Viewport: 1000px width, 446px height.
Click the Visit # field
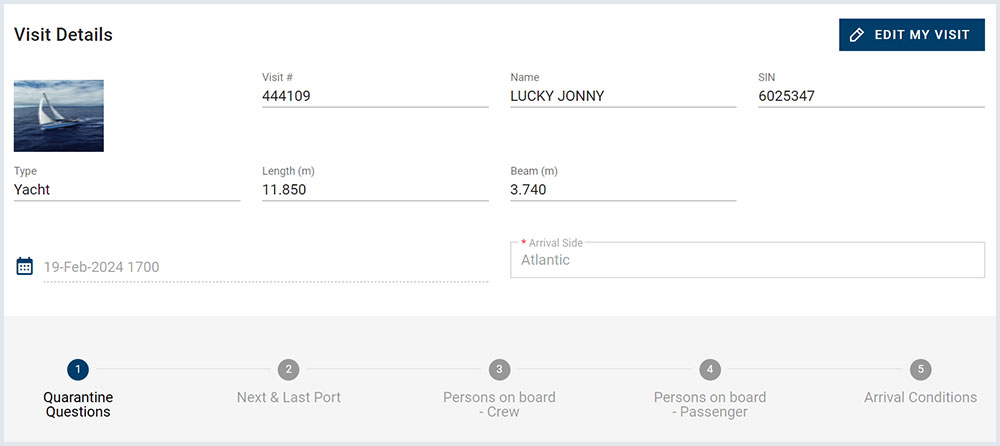point(375,97)
